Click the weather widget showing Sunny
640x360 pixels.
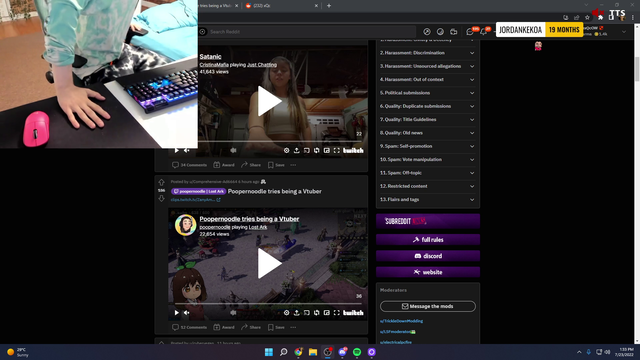click(x=18, y=352)
